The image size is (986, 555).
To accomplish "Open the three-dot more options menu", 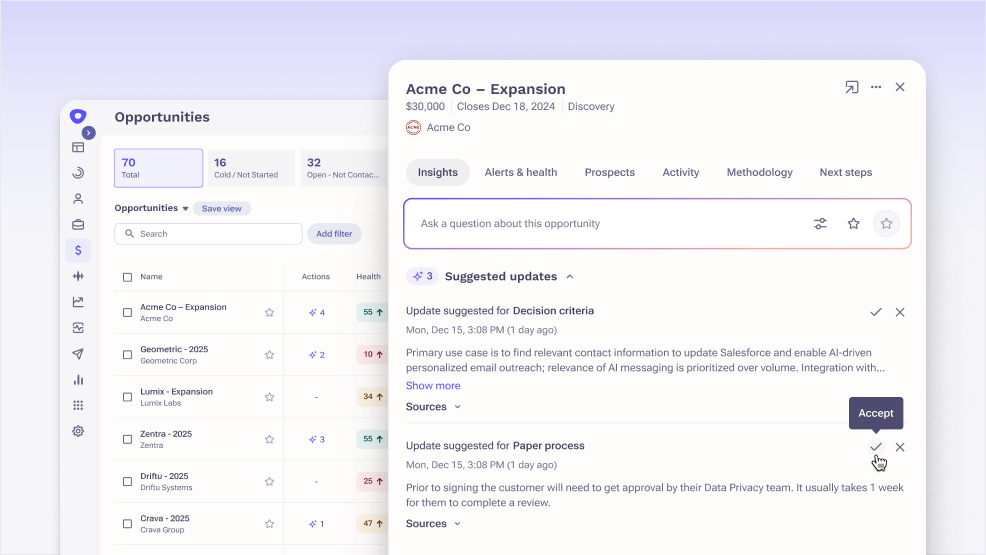I will (876, 87).
